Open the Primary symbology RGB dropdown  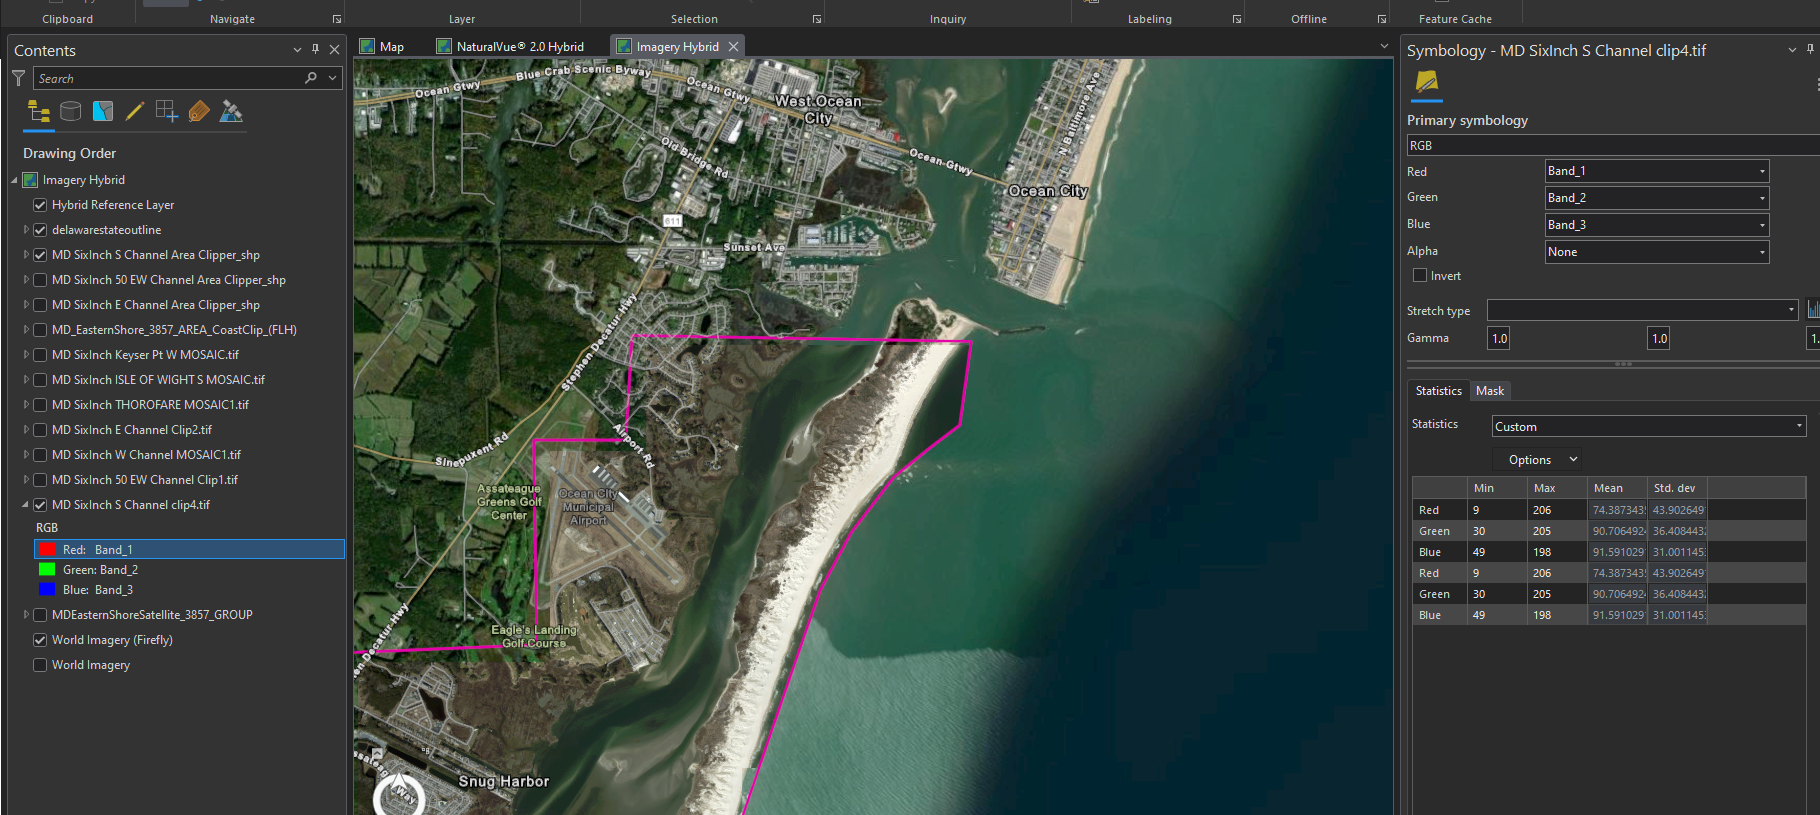[x=1613, y=145]
